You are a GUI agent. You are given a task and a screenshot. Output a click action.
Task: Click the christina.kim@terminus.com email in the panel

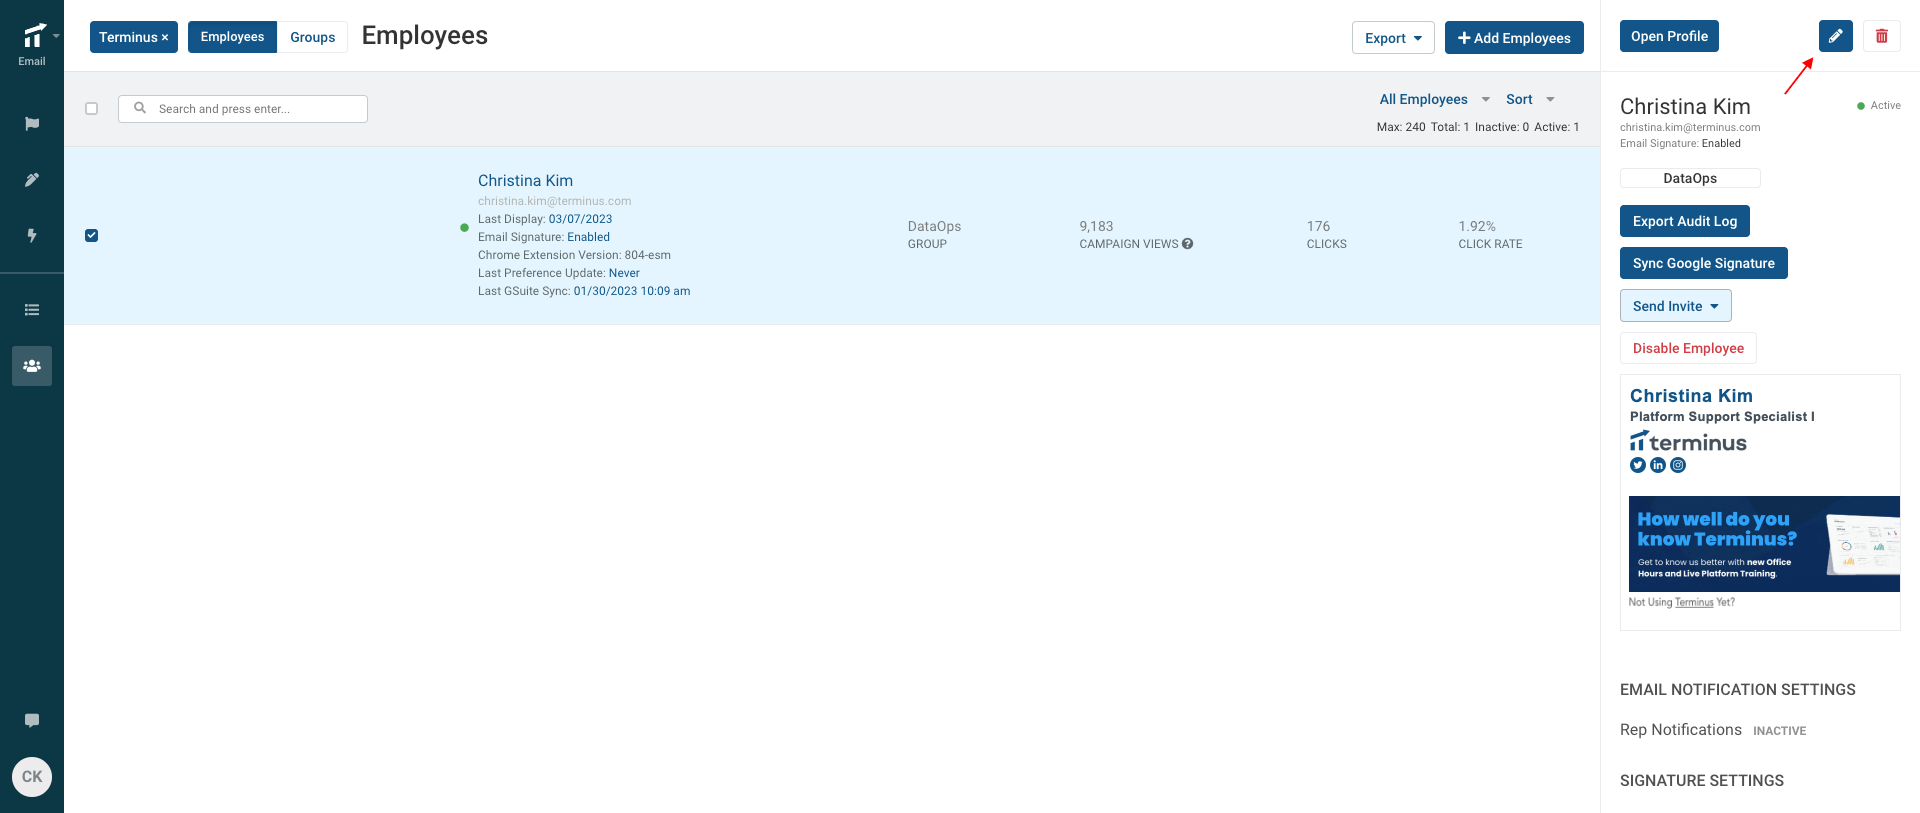(x=1690, y=127)
